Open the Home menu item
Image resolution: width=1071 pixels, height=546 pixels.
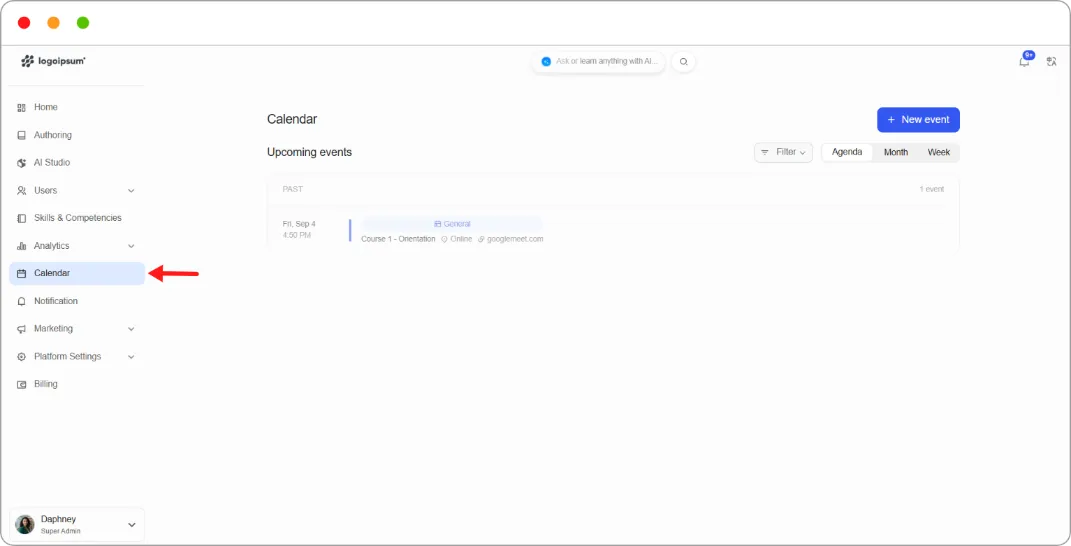(x=76, y=107)
